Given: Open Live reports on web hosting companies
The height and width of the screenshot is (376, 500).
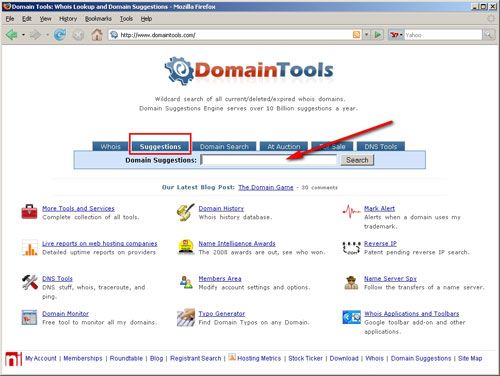Looking at the screenshot, I should [x=100, y=244].
